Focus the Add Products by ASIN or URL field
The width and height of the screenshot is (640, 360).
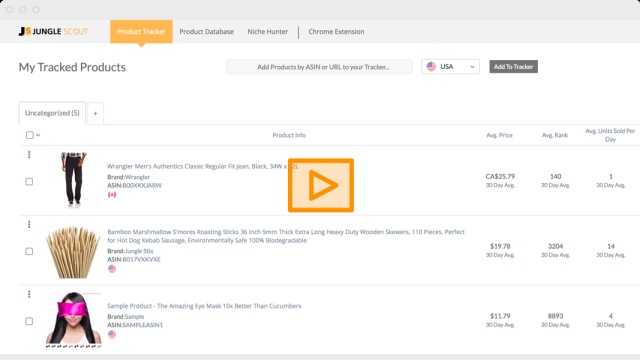(319, 67)
